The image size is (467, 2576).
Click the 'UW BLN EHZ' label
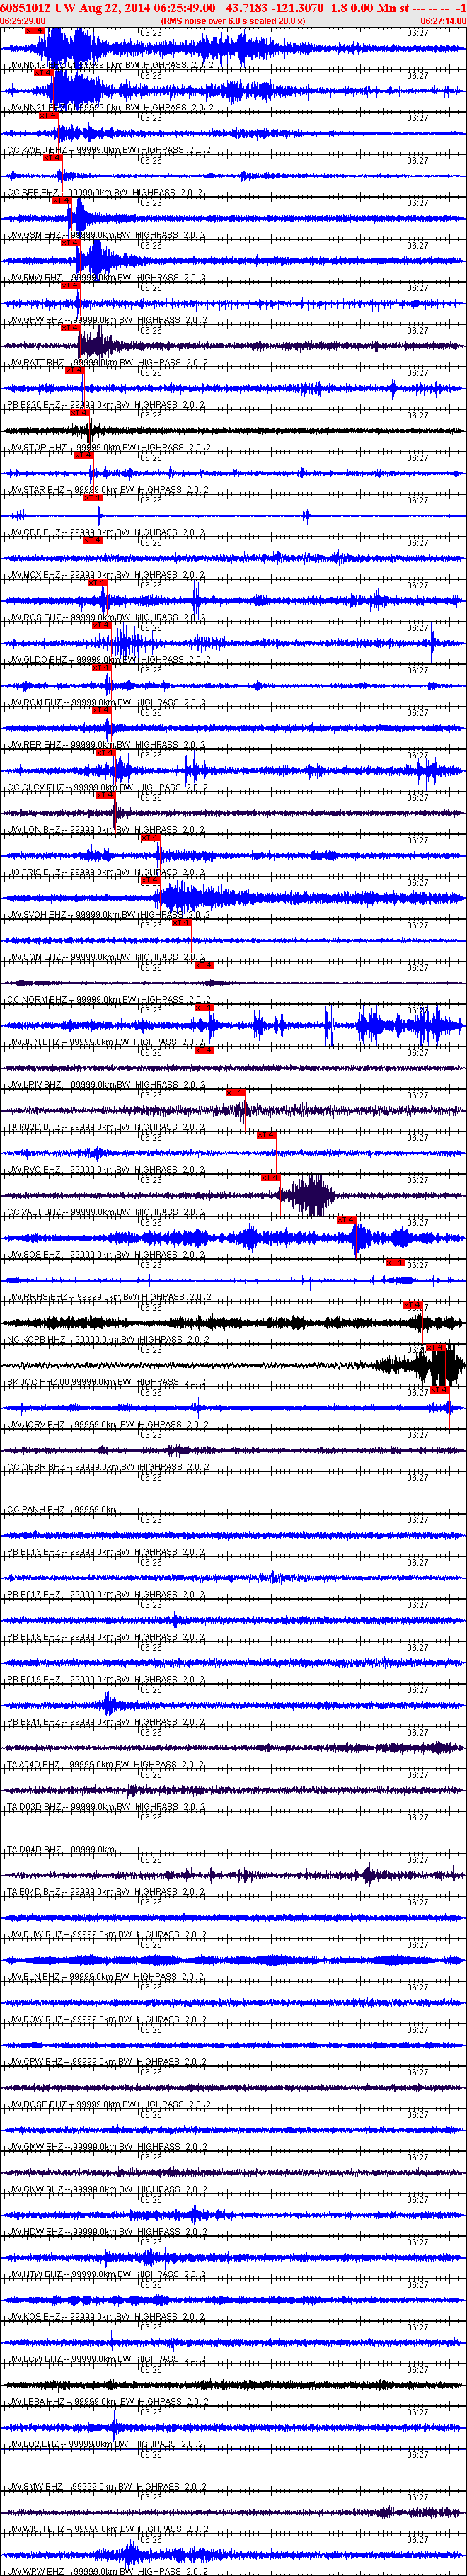34,1978
